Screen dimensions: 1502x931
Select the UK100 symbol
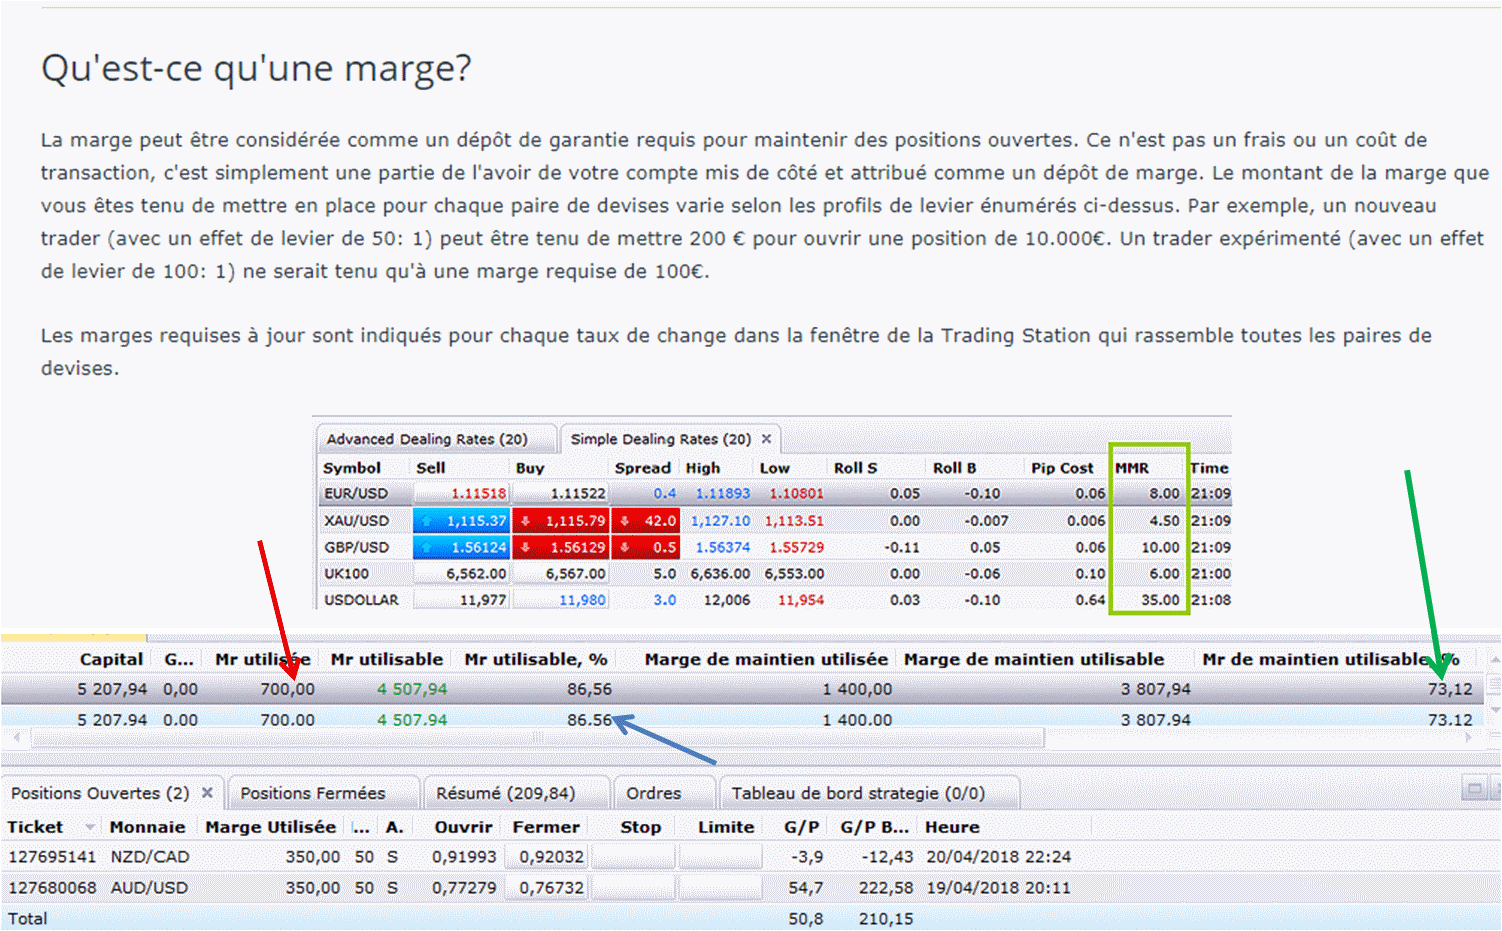pos(346,574)
